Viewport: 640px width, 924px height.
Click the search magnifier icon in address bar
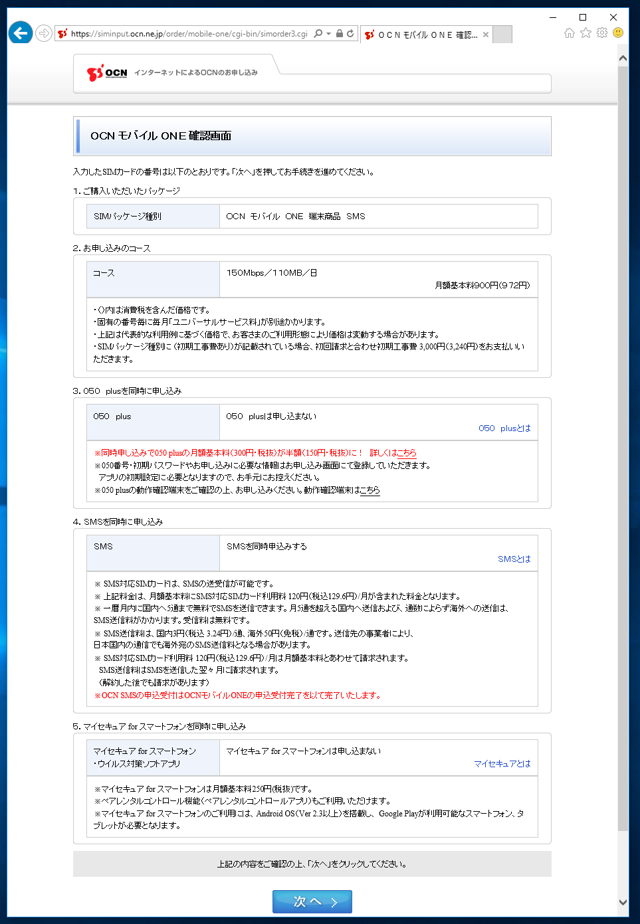(318, 34)
